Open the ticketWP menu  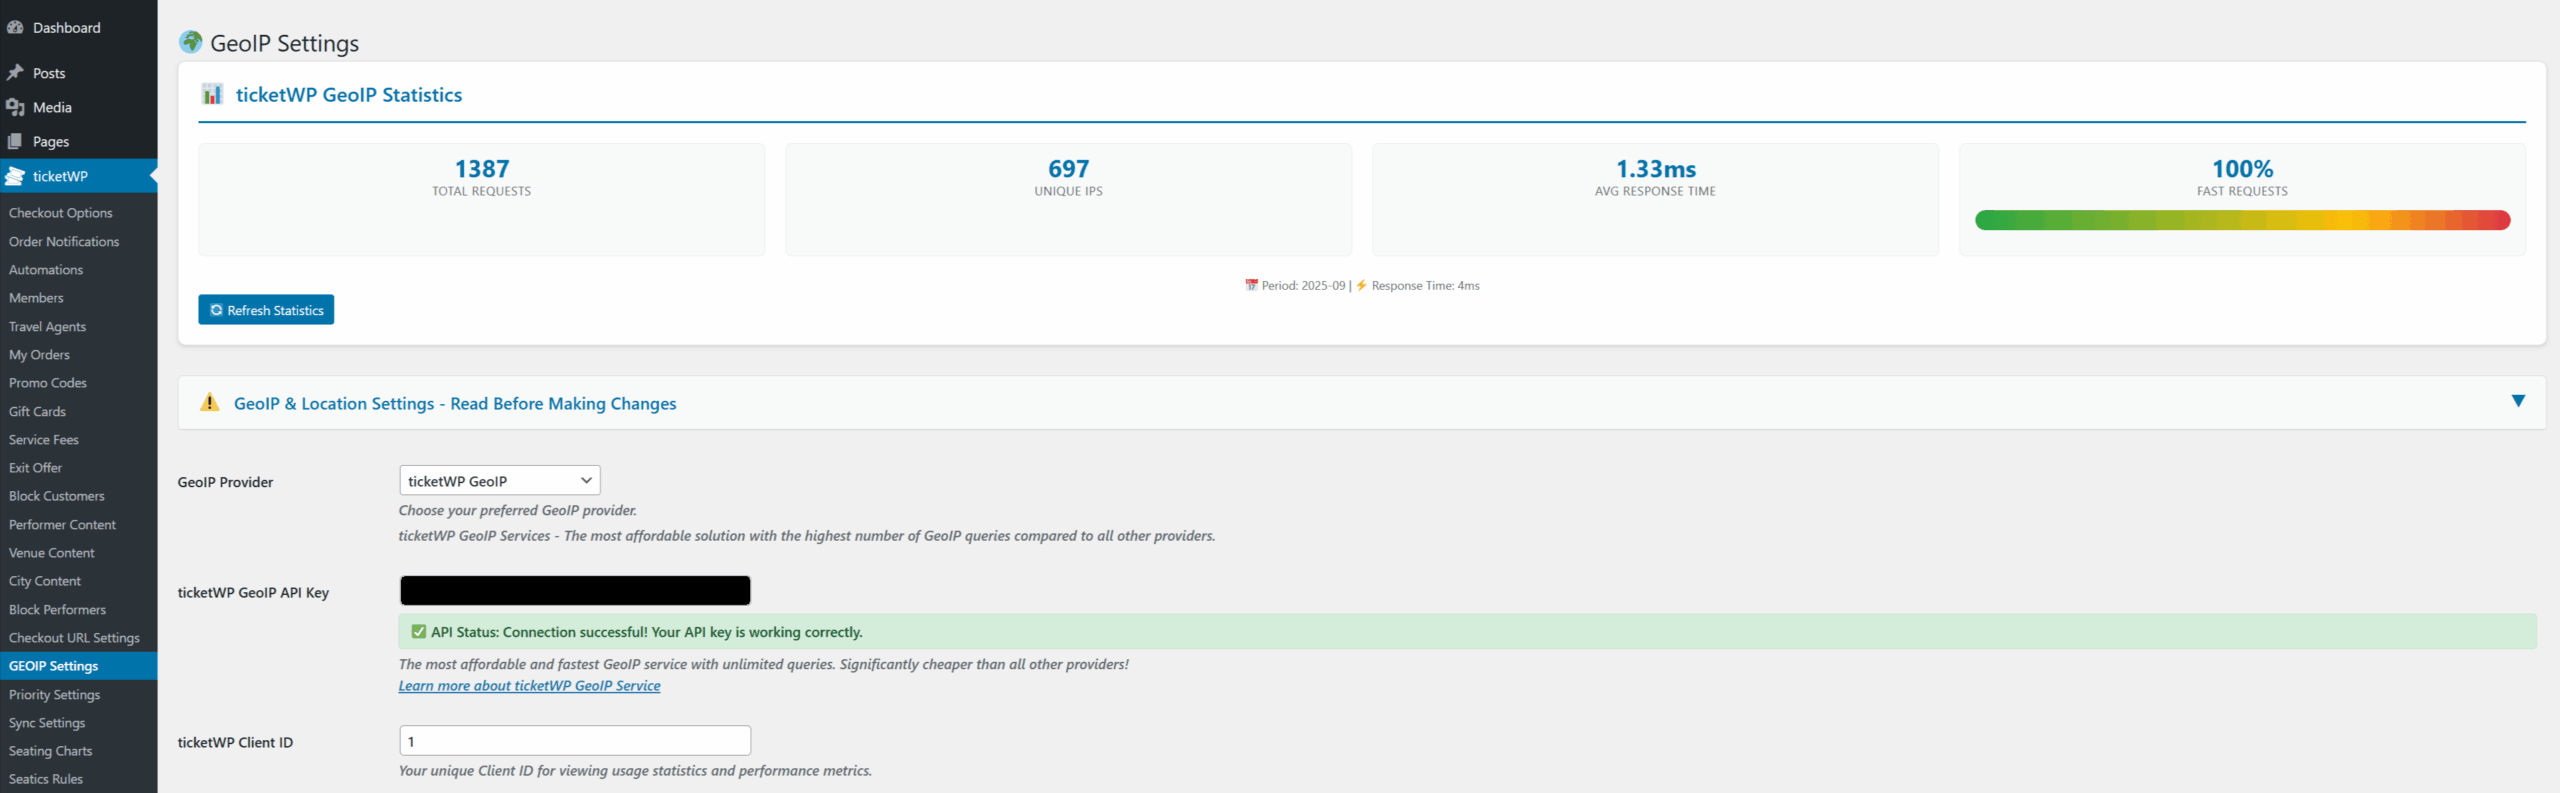[x=79, y=176]
